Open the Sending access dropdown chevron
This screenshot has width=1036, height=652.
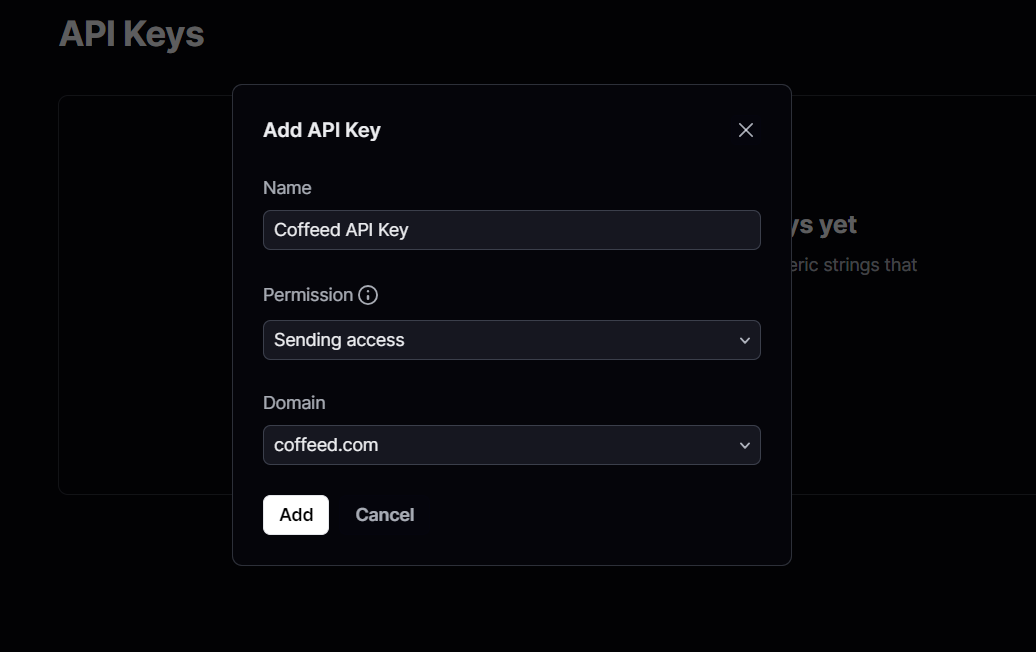tap(745, 340)
